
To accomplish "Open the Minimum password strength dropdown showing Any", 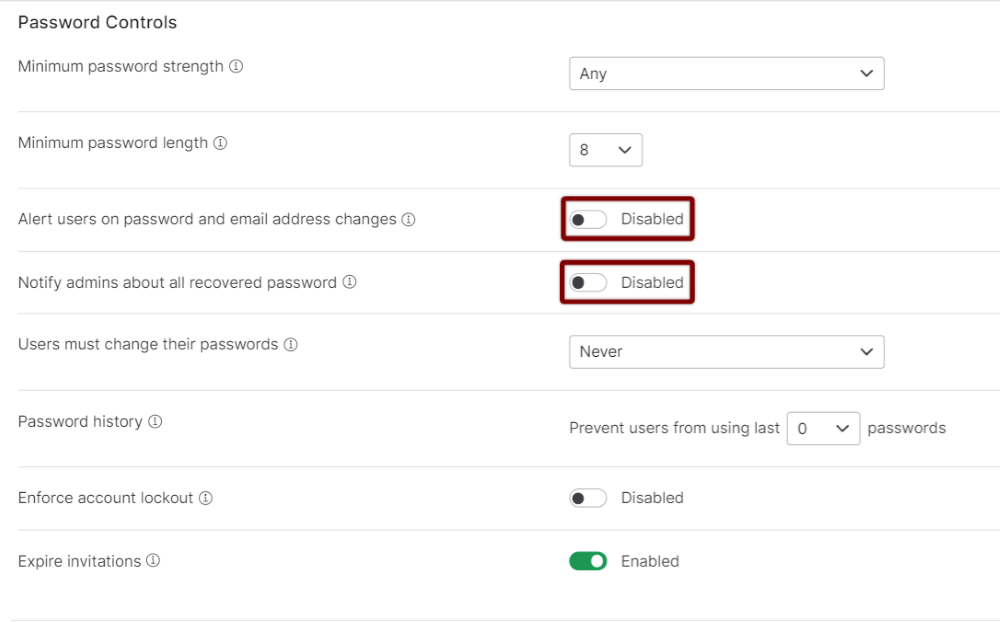I will coord(726,73).
